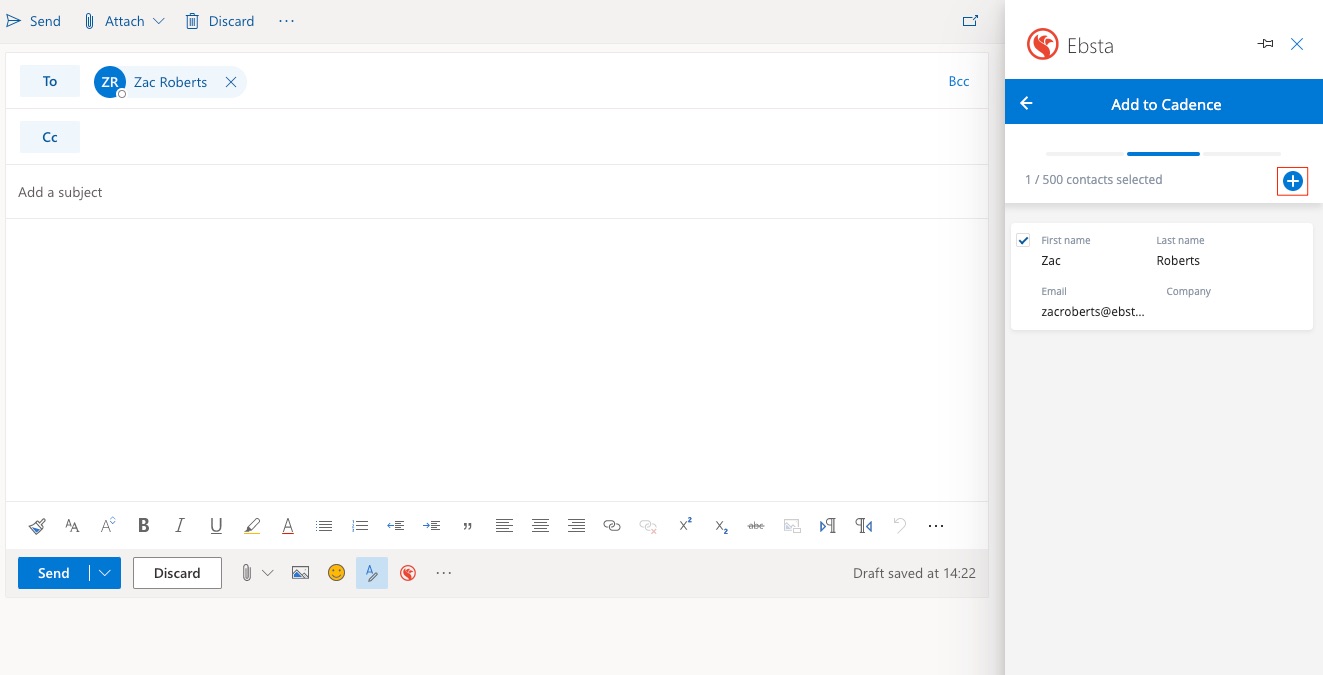This screenshot has width=1323, height=675.
Task: Select the Zac first name value
Action: tap(1051, 260)
